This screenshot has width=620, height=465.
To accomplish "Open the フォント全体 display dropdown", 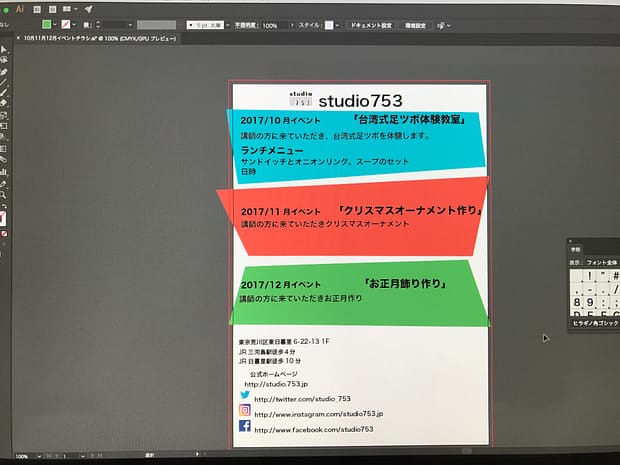I will coord(603,262).
